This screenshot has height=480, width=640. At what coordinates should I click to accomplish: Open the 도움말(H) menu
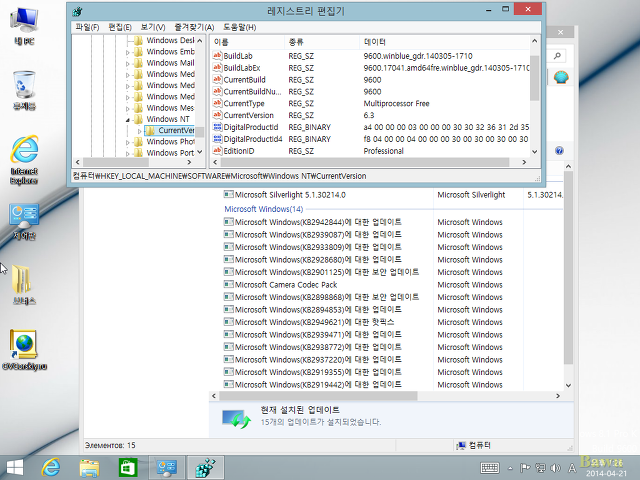click(x=240, y=27)
